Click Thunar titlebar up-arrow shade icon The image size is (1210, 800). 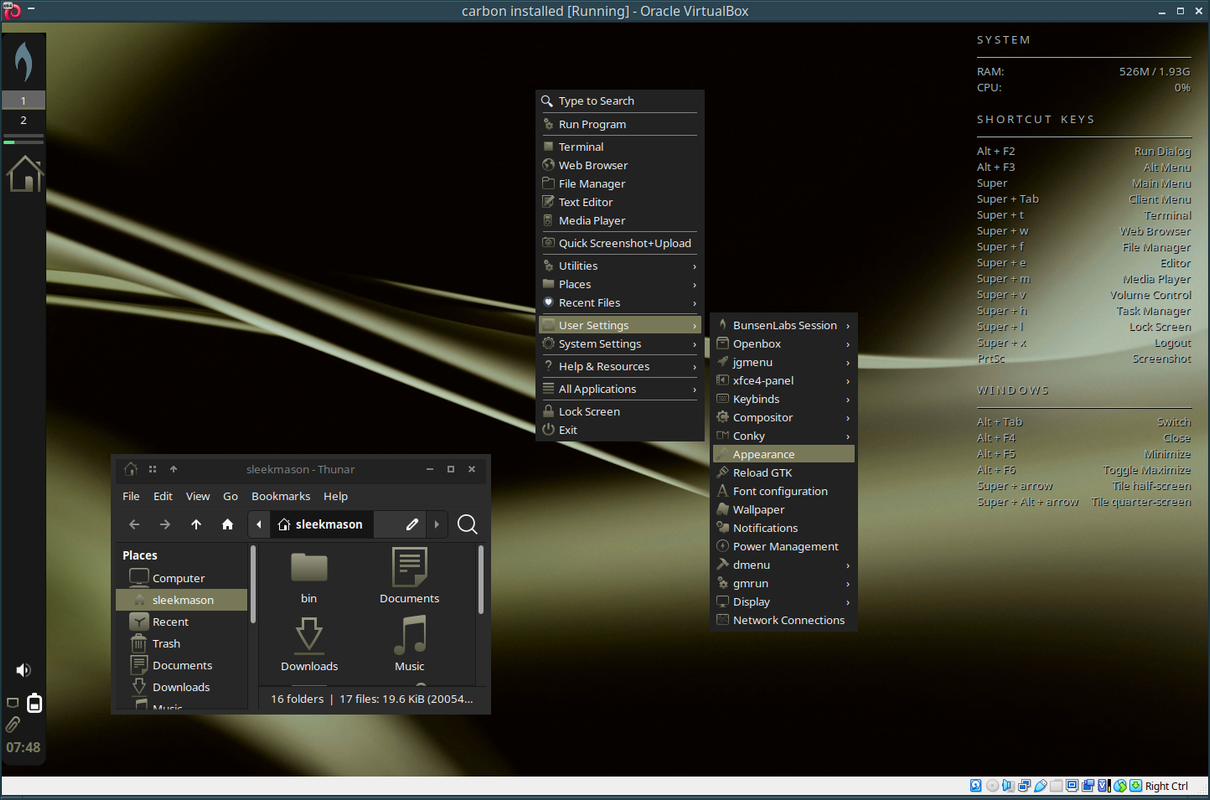(x=173, y=469)
